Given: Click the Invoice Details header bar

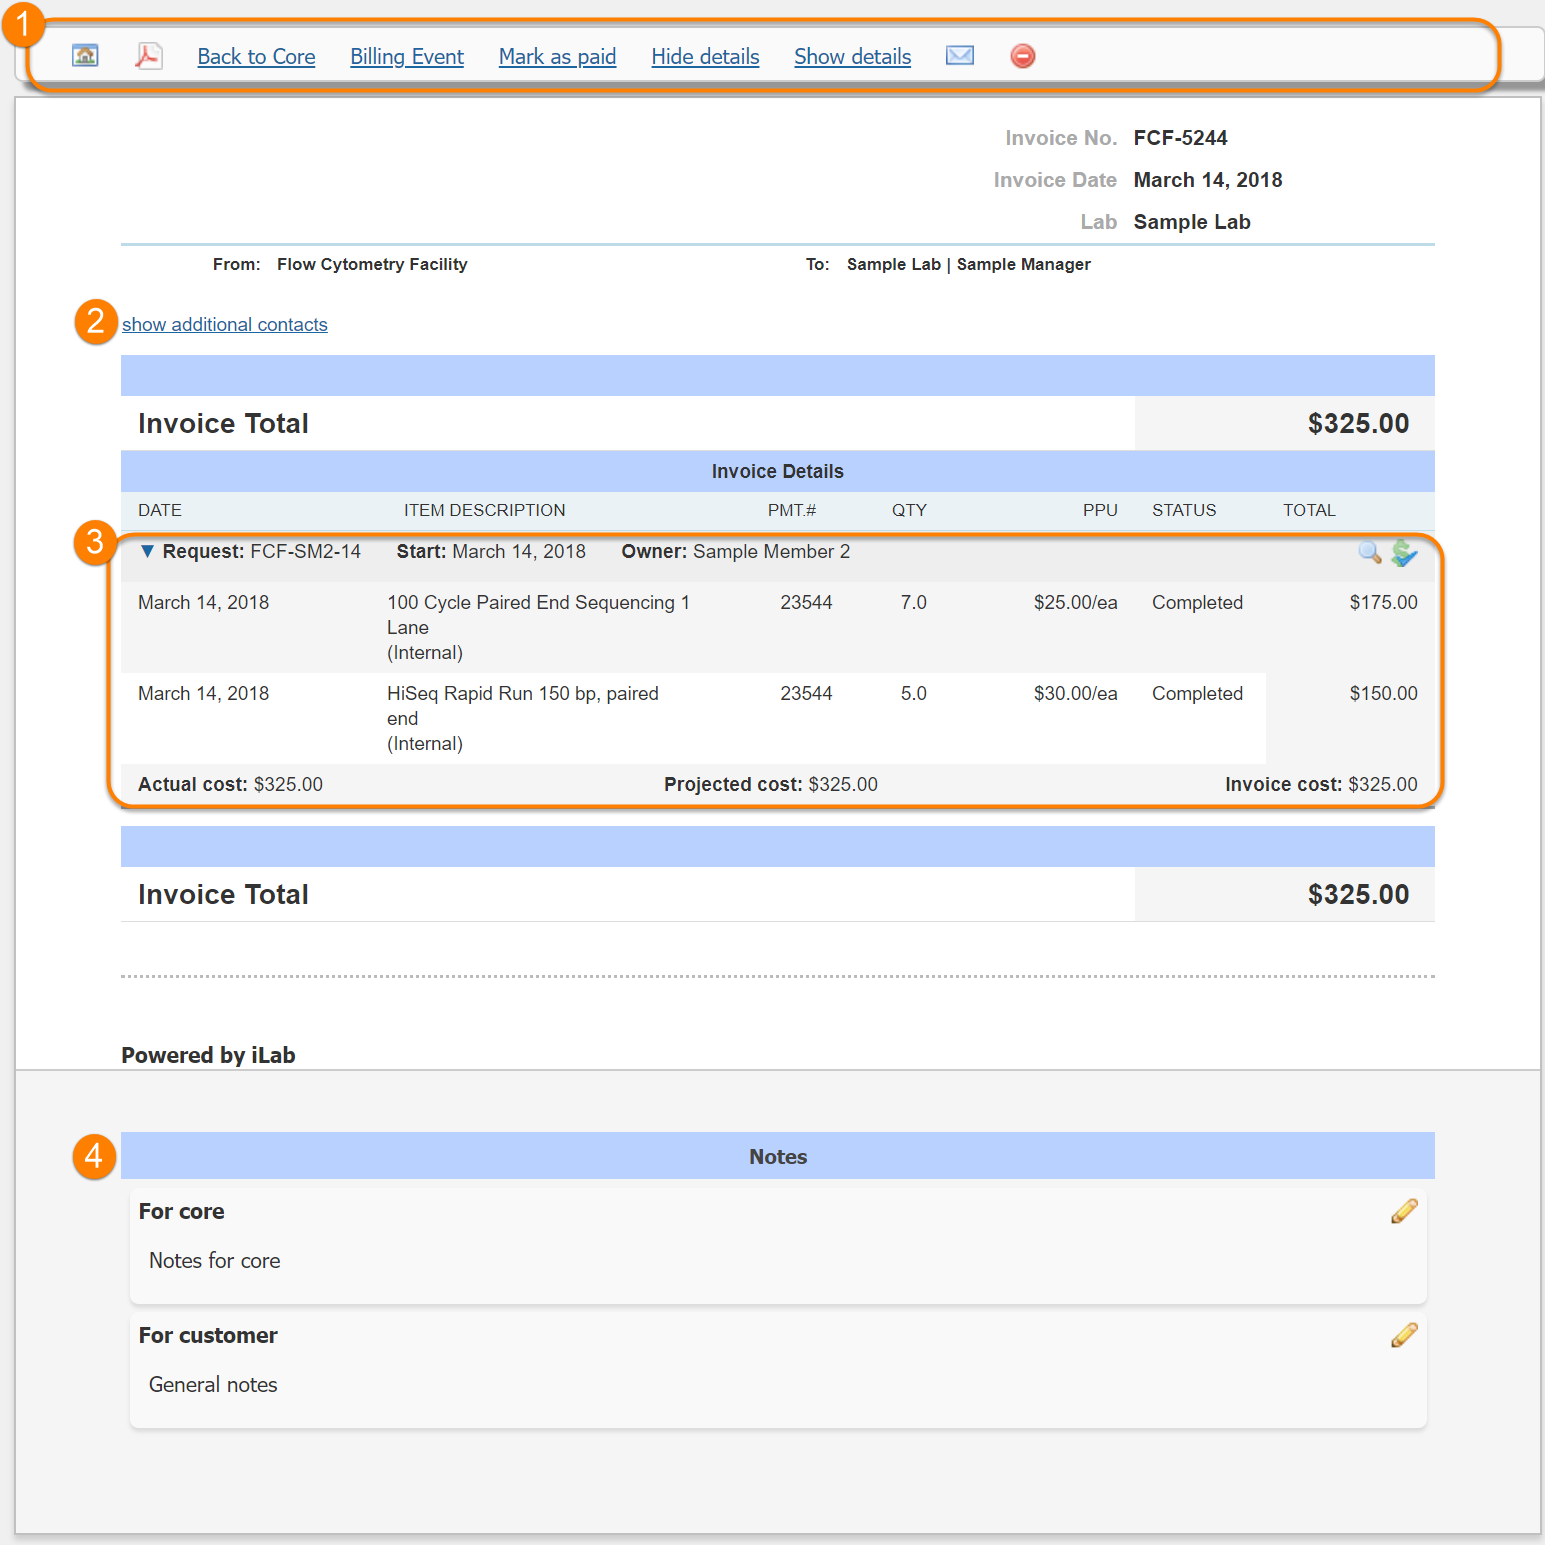Looking at the screenshot, I should pos(777,471).
